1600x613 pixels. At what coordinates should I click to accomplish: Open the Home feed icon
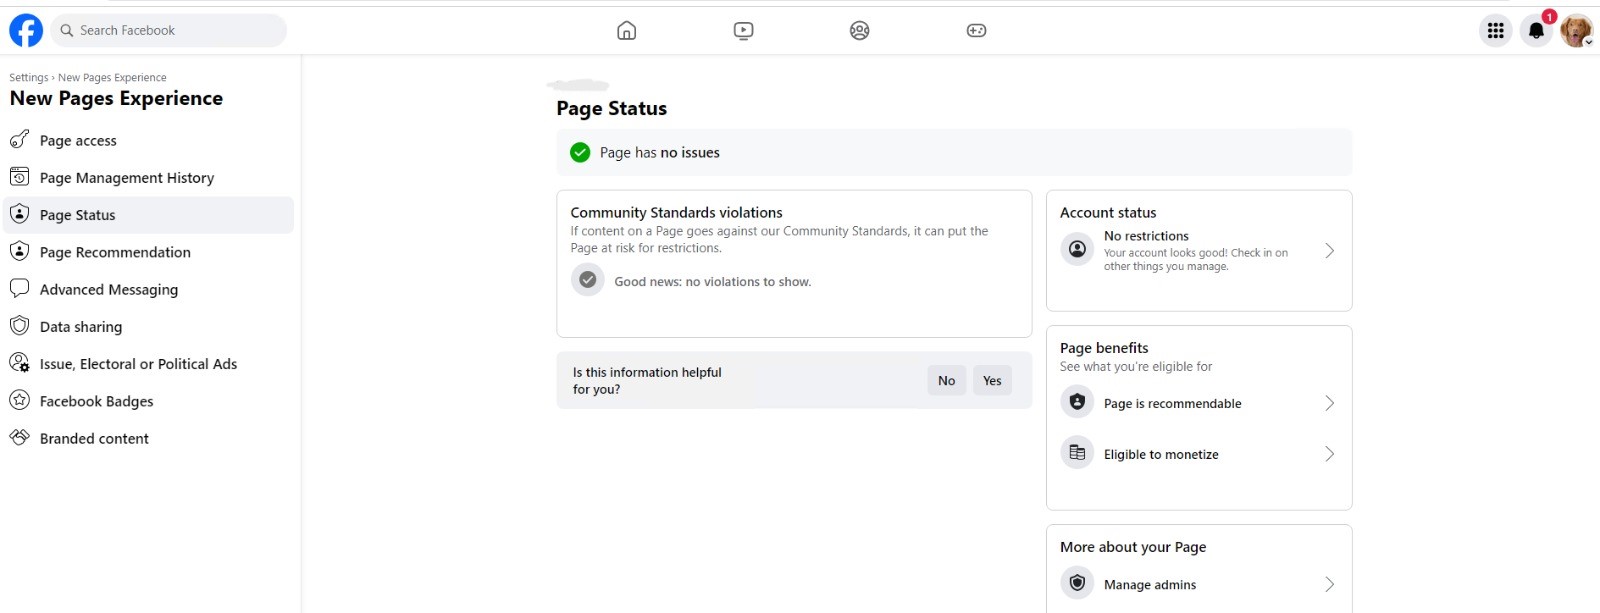pos(627,30)
